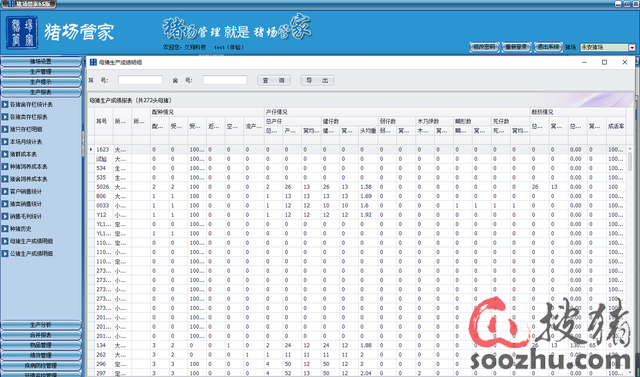The width and height of the screenshot is (640, 377).
Task: Click arrow icon beside 公猪生产成绩明细
Action: [x=5, y=254]
